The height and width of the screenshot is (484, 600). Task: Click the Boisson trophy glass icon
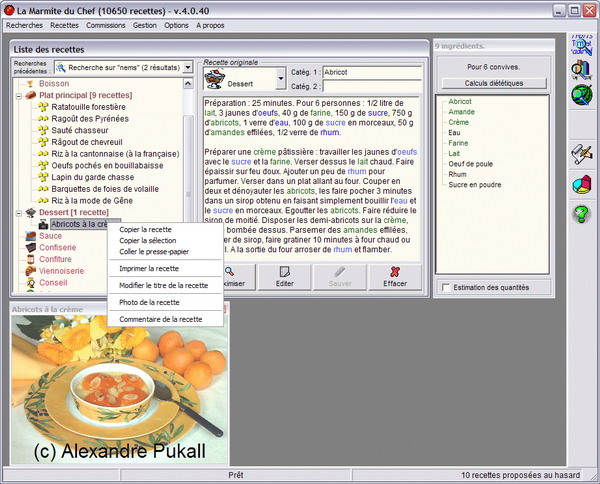[31, 83]
